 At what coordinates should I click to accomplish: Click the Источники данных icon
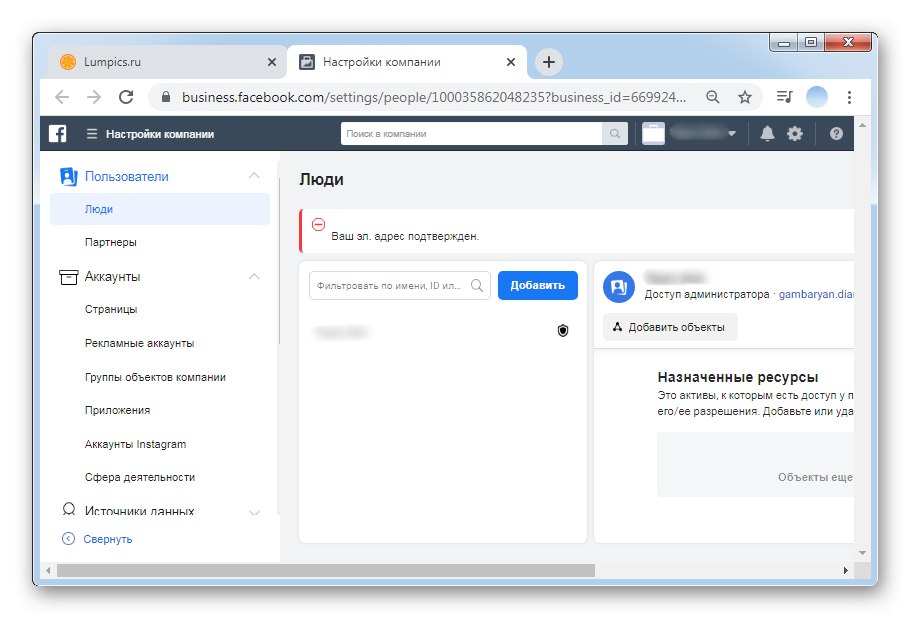coord(69,510)
